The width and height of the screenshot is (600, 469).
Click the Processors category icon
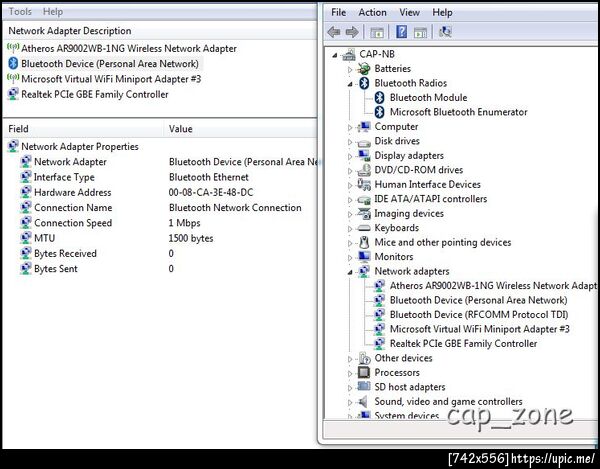pyautogui.click(x=364, y=372)
